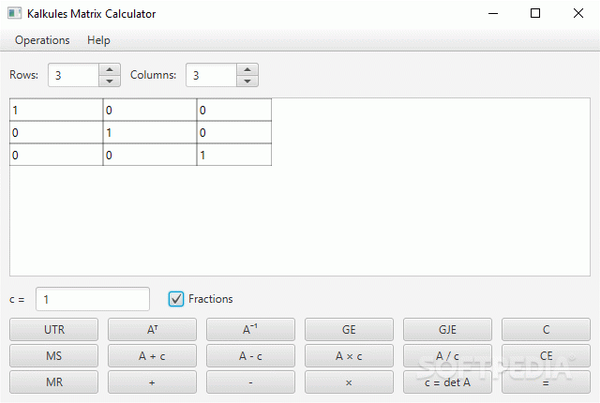Minimize the Kalkules window

click(493, 14)
